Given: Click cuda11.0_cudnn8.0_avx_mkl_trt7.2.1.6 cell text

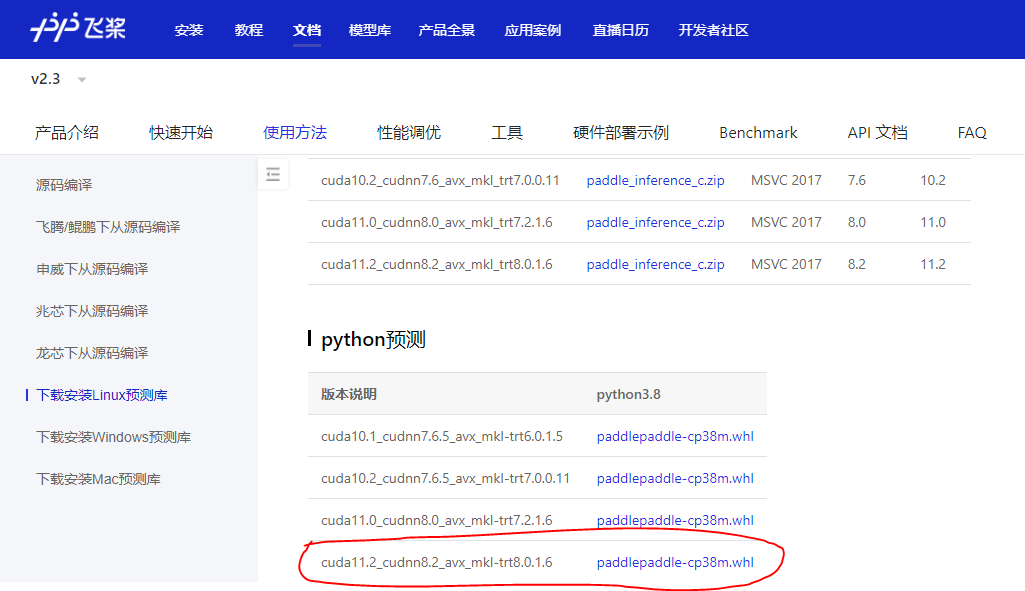Looking at the screenshot, I should (437, 222).
